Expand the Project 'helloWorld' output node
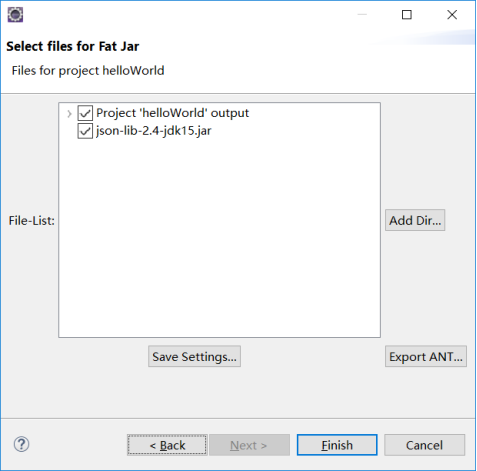Viewport: 477px width, 471px height. pos(69,114)
